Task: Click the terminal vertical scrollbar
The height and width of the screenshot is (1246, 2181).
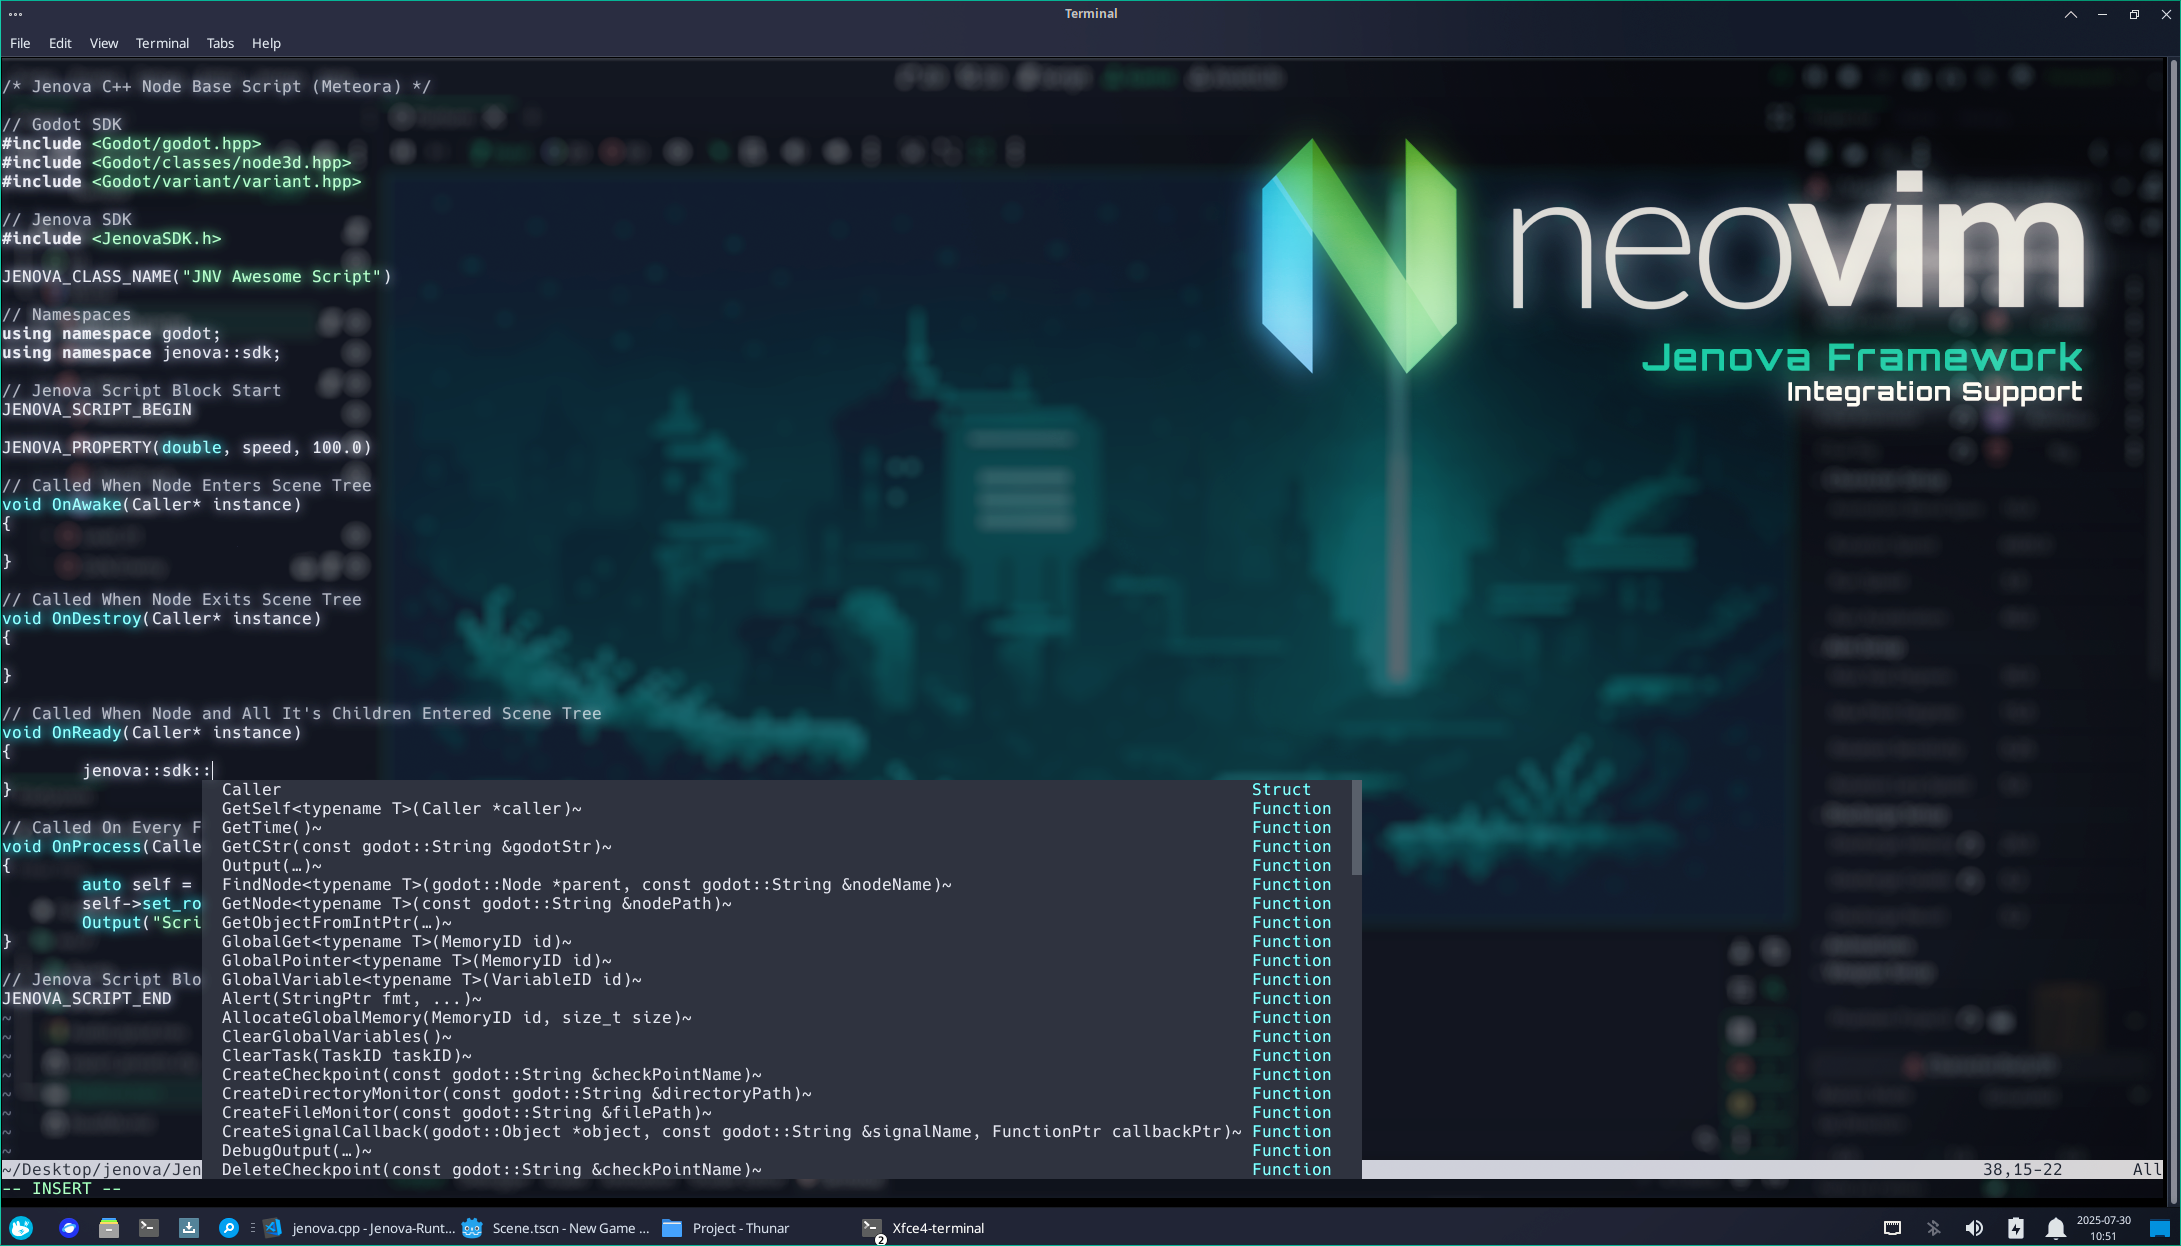Action: click(x=2172, y=630)
